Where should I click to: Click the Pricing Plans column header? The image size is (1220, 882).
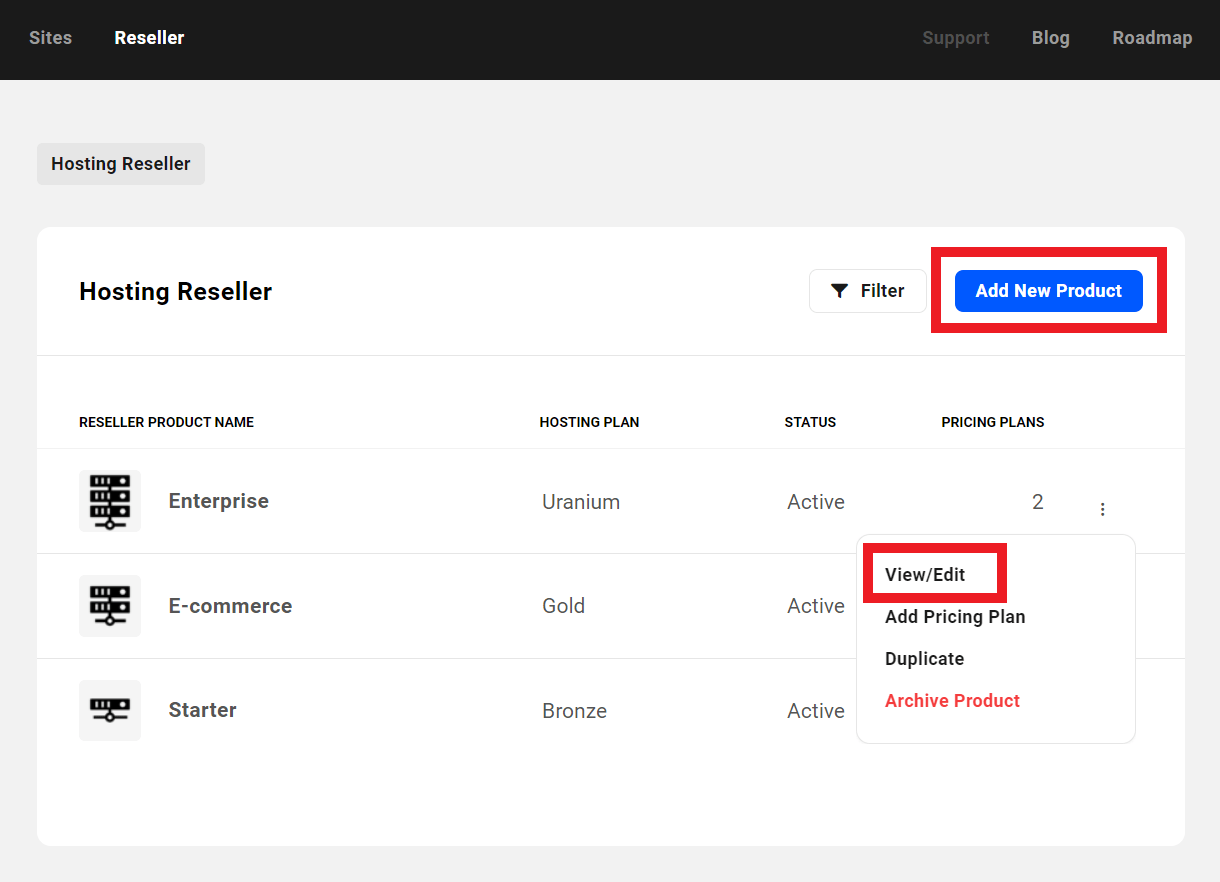click(x=993, y=422)
